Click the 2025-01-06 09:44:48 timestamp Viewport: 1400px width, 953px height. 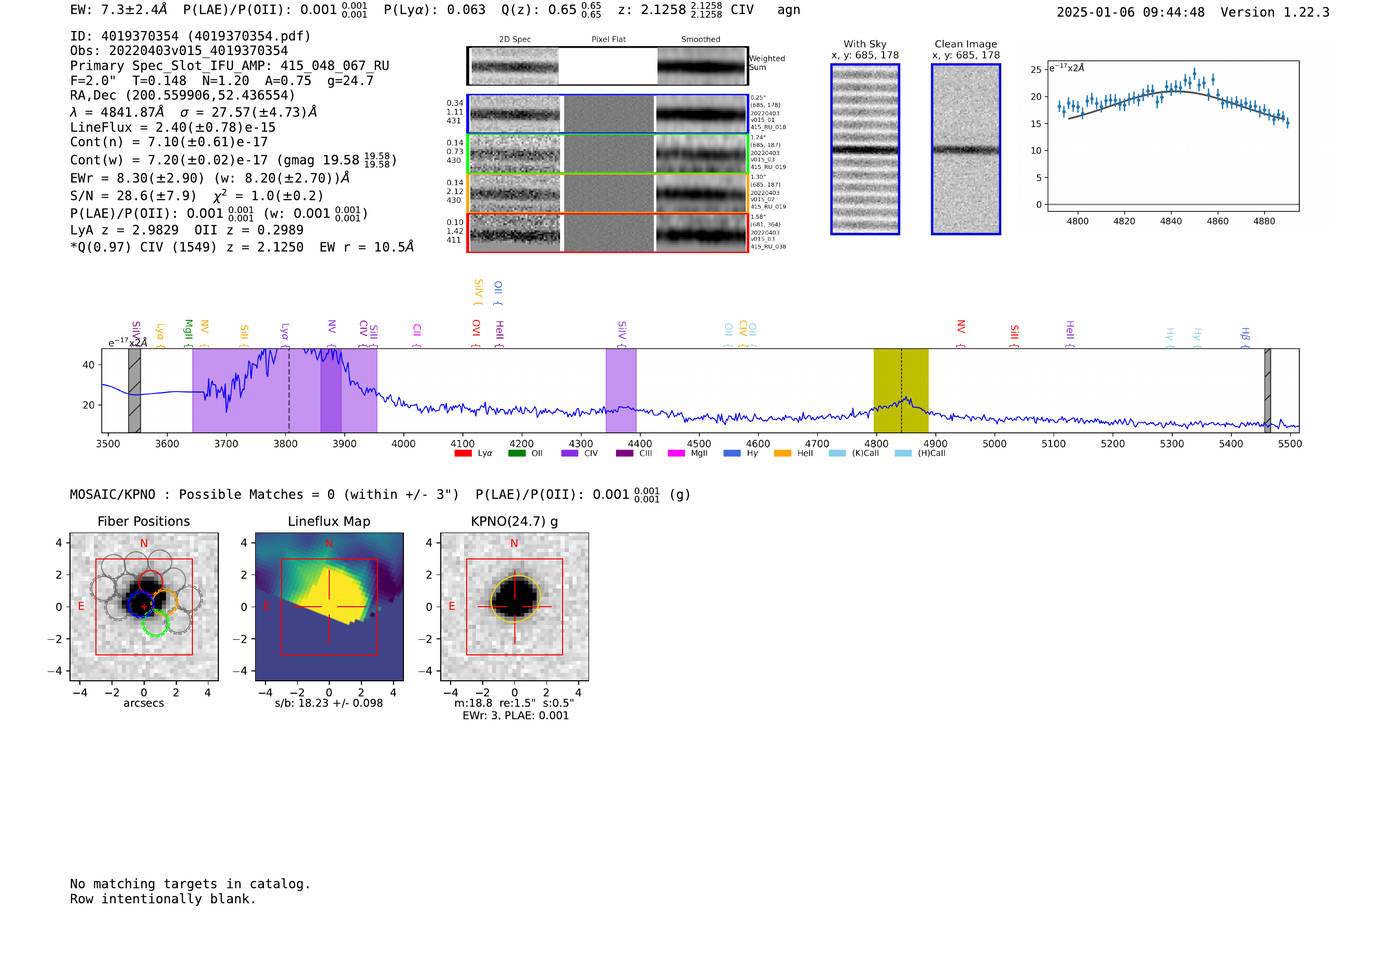pos(1131,12)
